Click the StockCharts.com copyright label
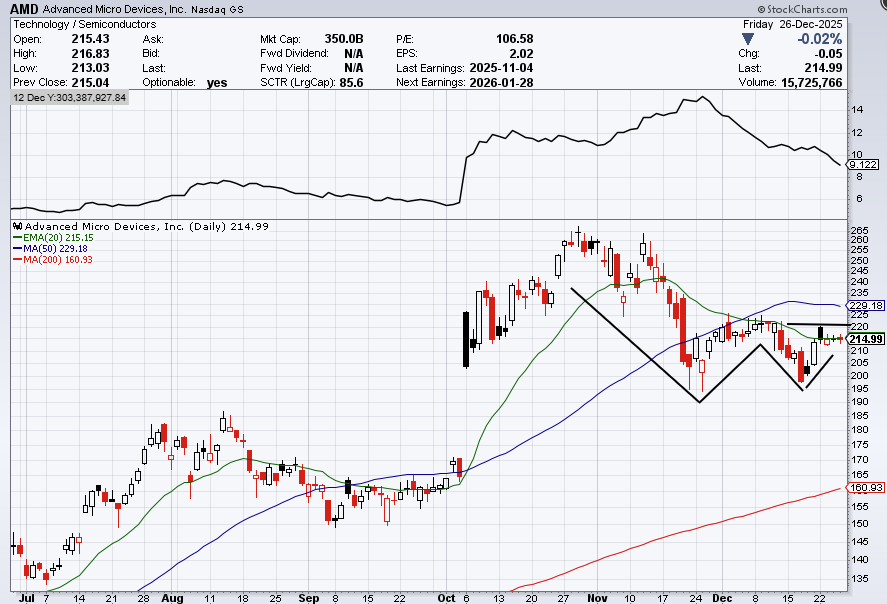The height and width of the screenshot is (604, 887). pos(802,9)
